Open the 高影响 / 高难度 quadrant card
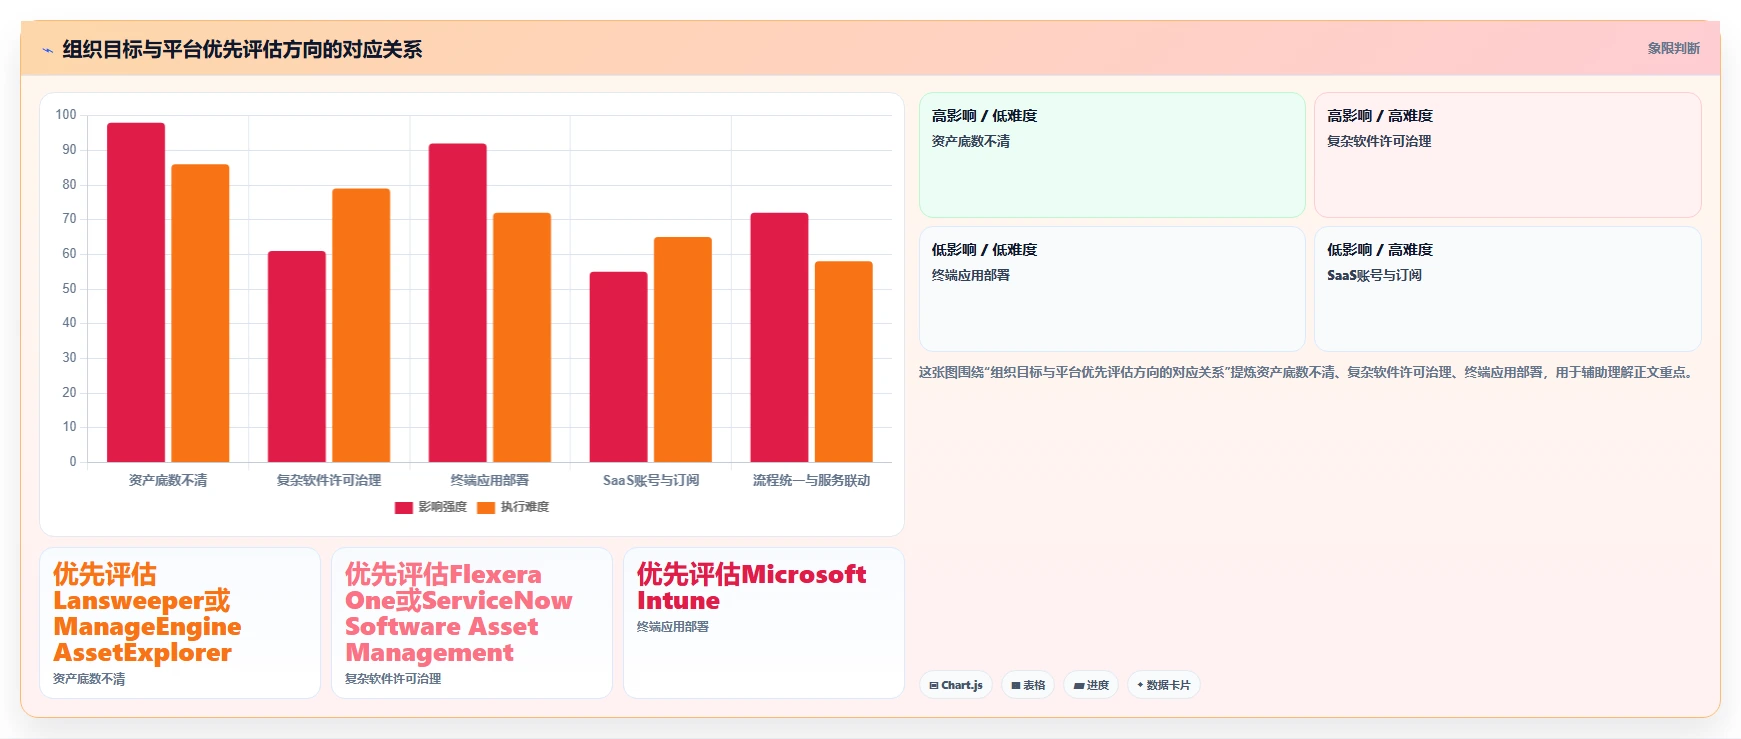This screenshot has height=739, width=1741. point(1508,155)
